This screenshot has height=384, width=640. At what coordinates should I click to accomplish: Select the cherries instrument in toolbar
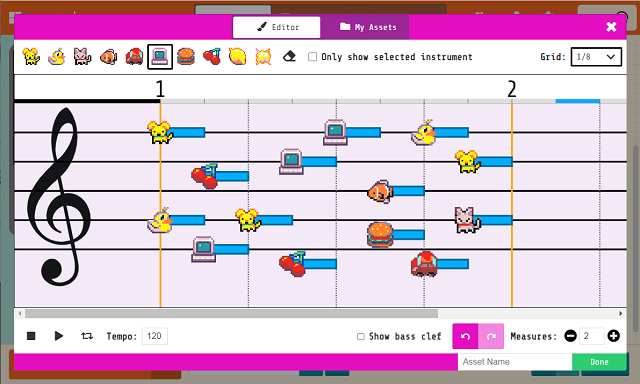(x=211, y=56)
